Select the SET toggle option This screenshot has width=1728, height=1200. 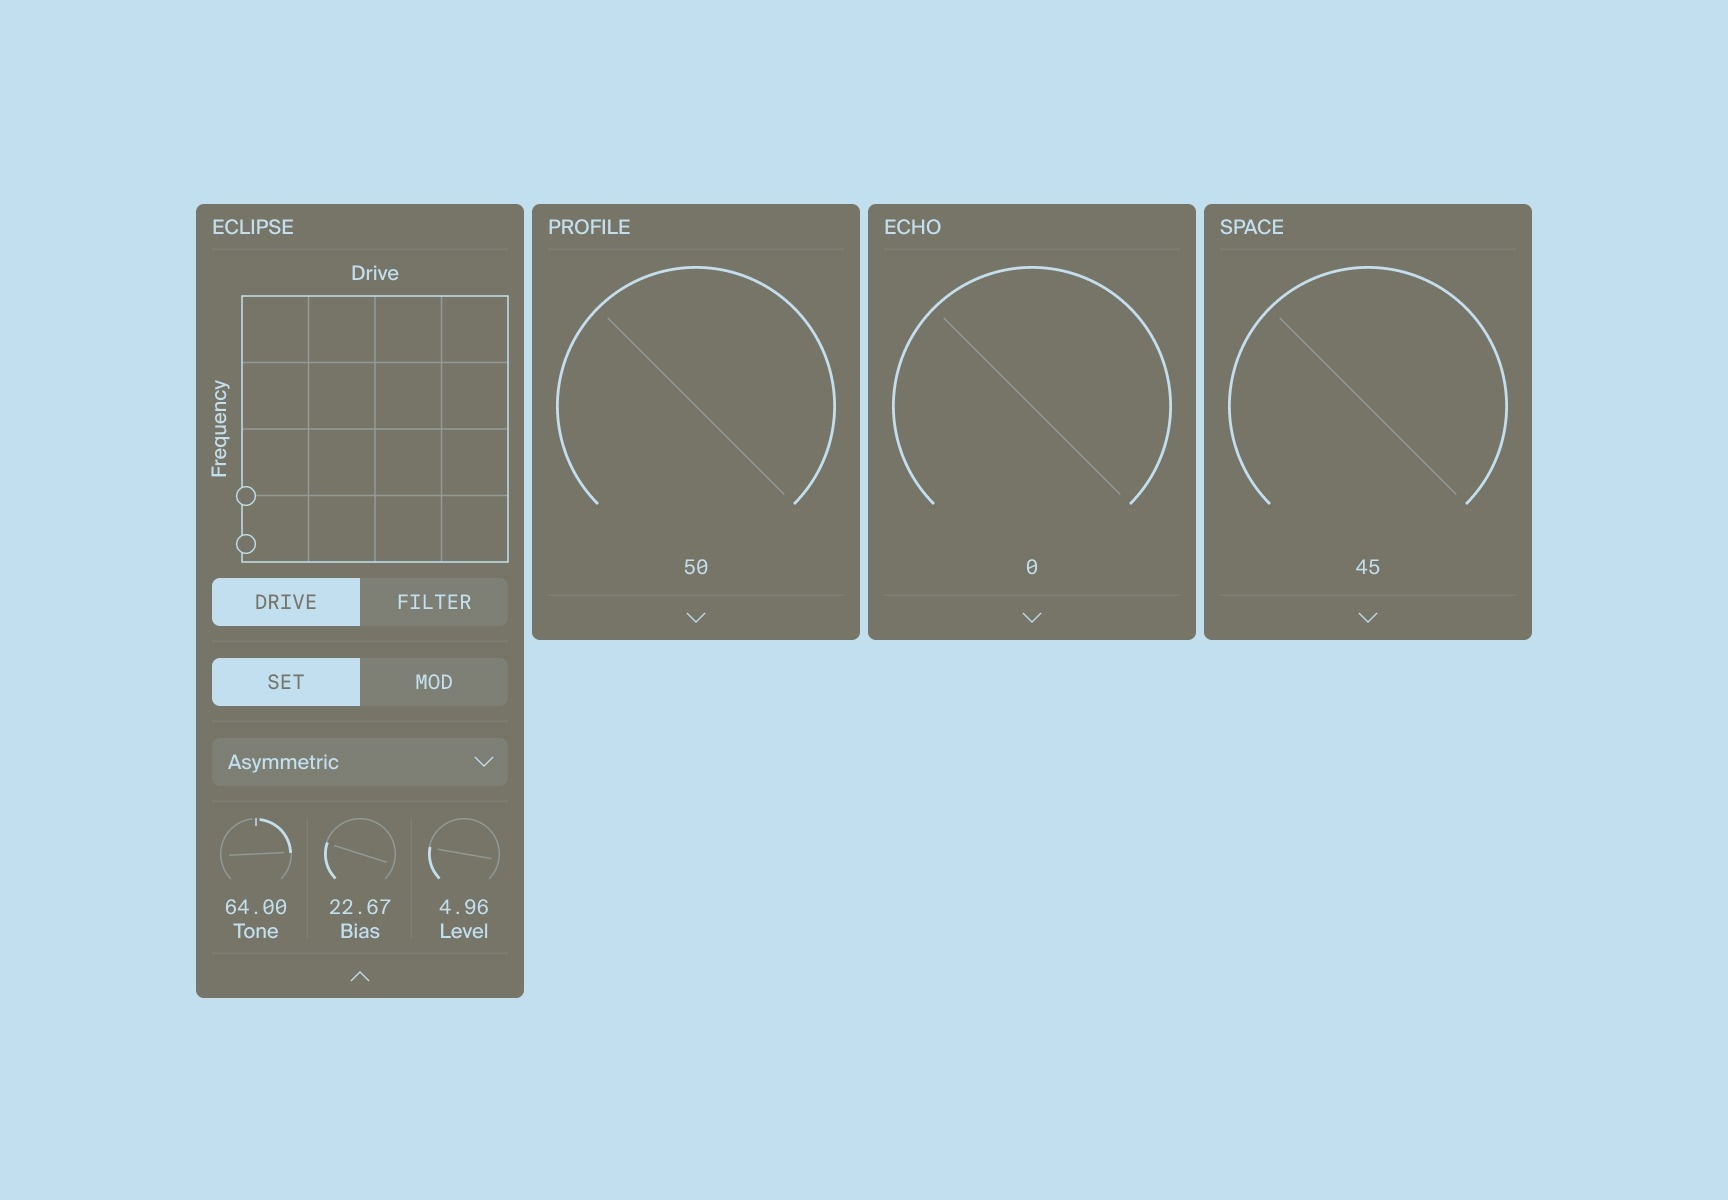[x=286, y=682]
